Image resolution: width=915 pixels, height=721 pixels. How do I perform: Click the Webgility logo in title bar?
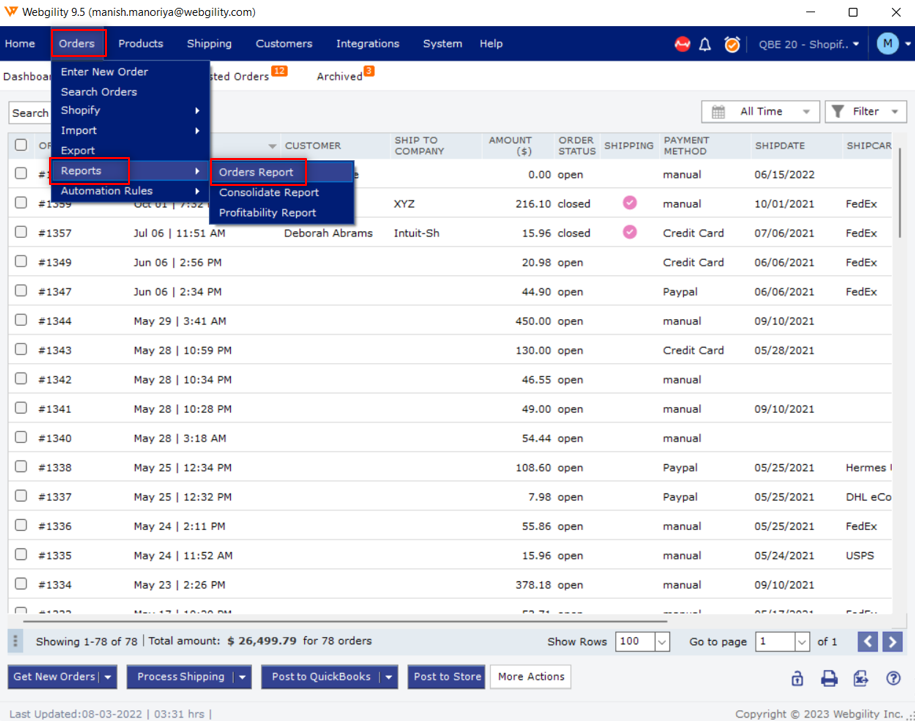pos(11,11)
